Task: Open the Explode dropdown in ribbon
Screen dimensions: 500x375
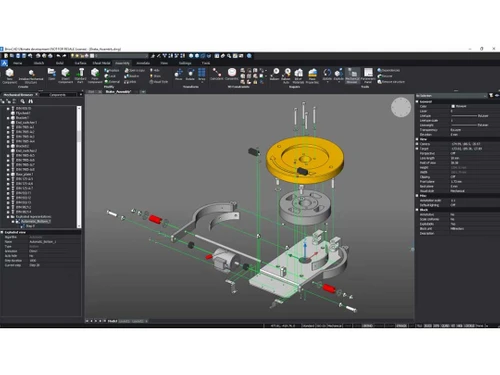Action: pyautogui.click(x=339, y=82)
